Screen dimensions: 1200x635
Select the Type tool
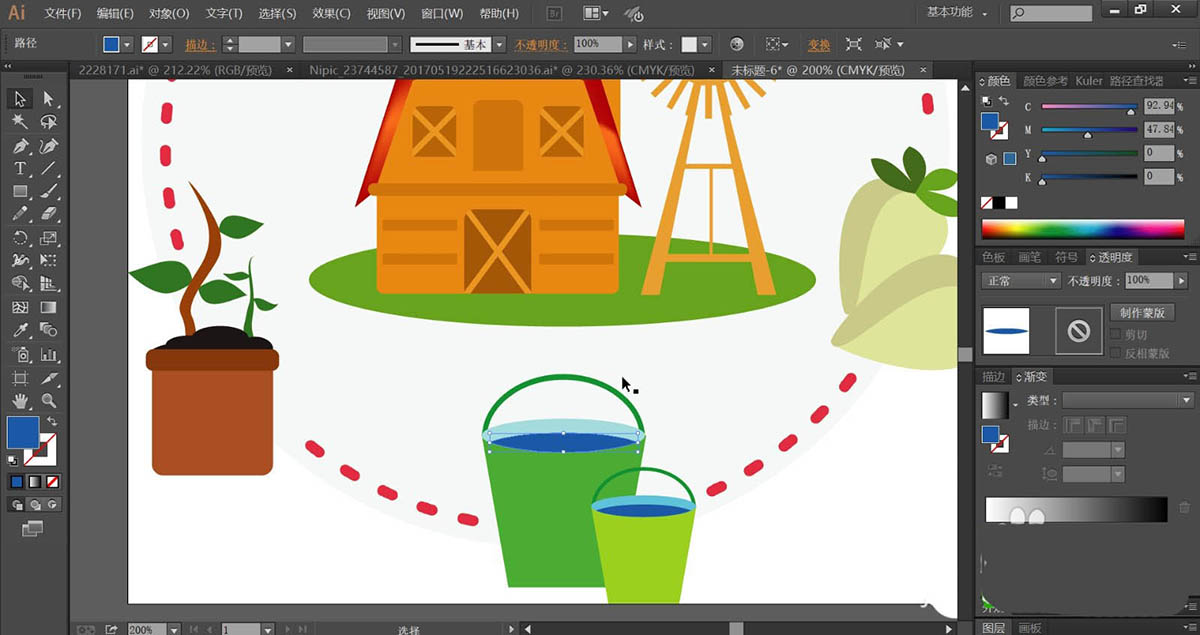(x=20, y=168)
